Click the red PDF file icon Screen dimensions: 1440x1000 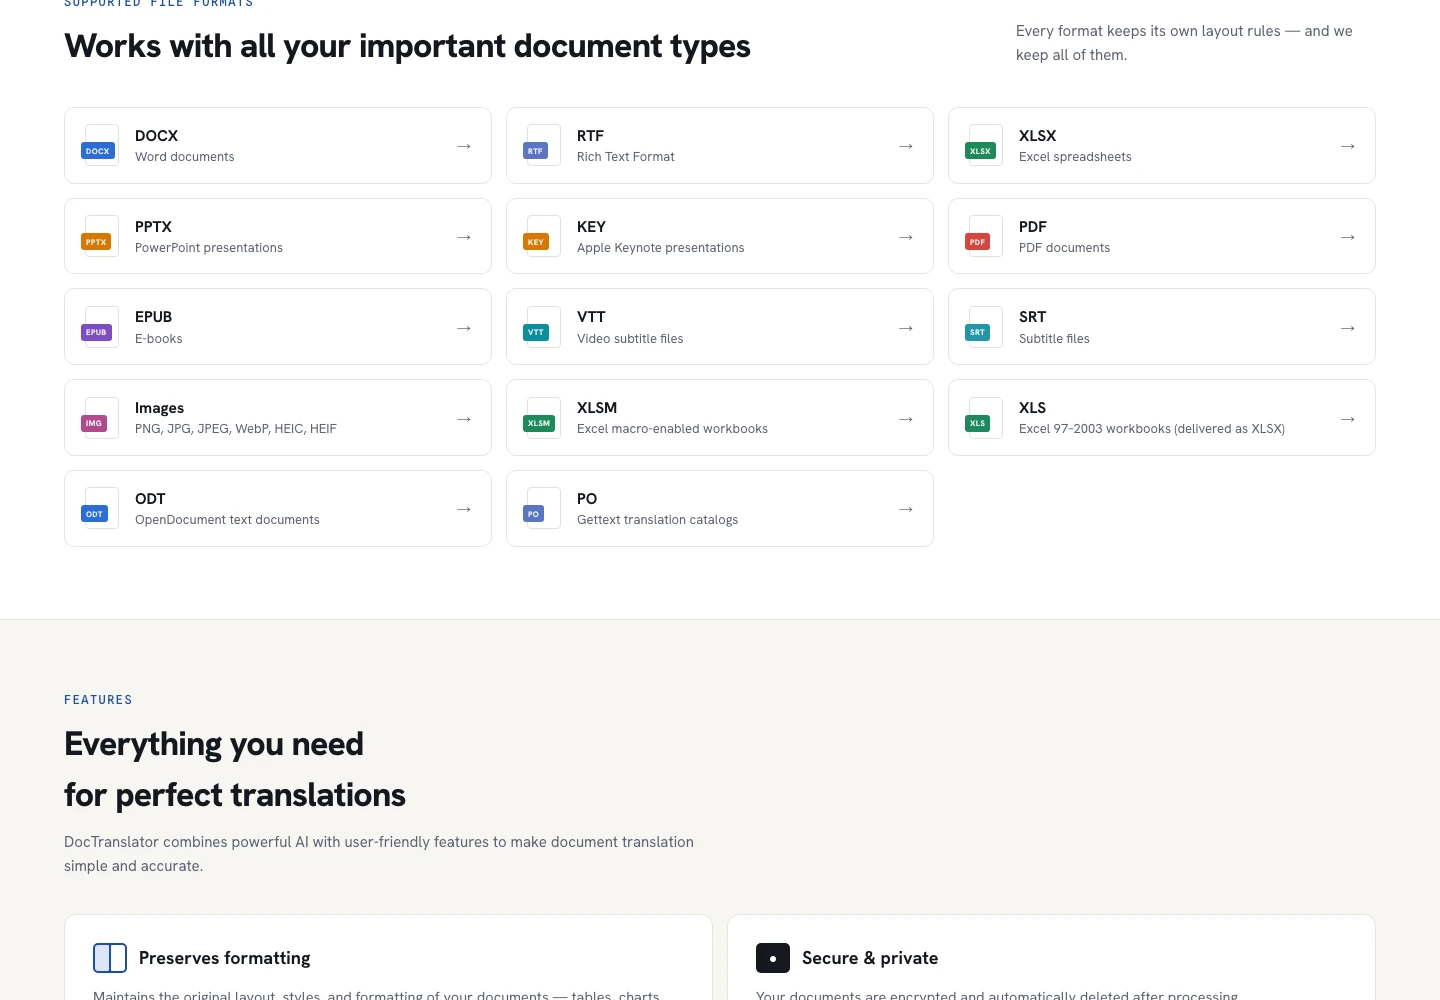[x=983, y=237]
